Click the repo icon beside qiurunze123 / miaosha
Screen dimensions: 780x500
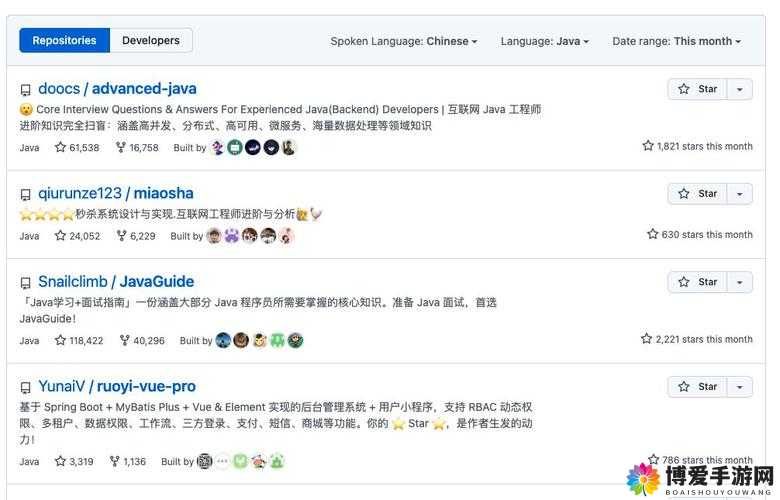tap(25, 195)
